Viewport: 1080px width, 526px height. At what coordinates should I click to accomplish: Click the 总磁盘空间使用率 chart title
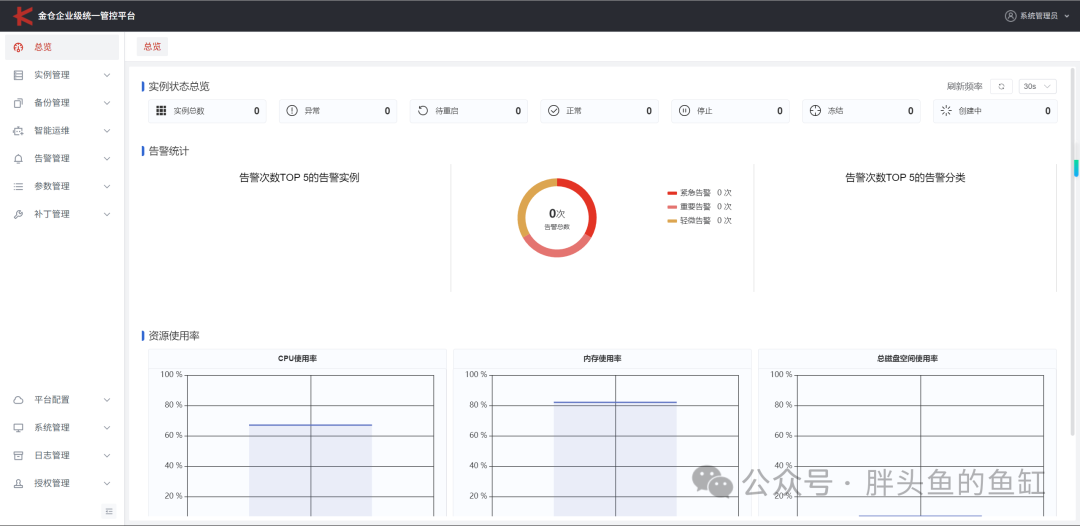[x=907, y=359]
